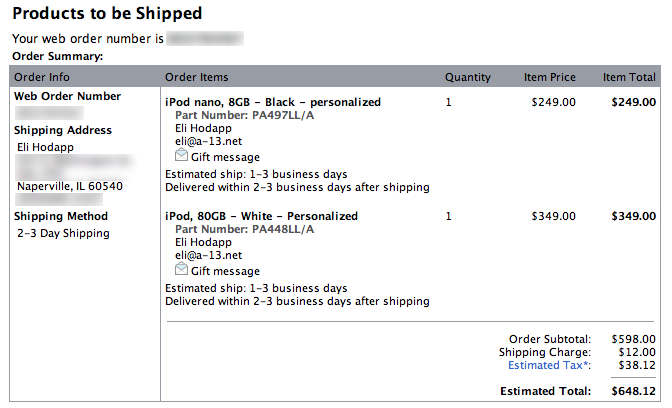Image resolution: width=672 pixels, height=408 pixels.
Task: Click the 2-3 Day Shipping method text
Action: 64,233
